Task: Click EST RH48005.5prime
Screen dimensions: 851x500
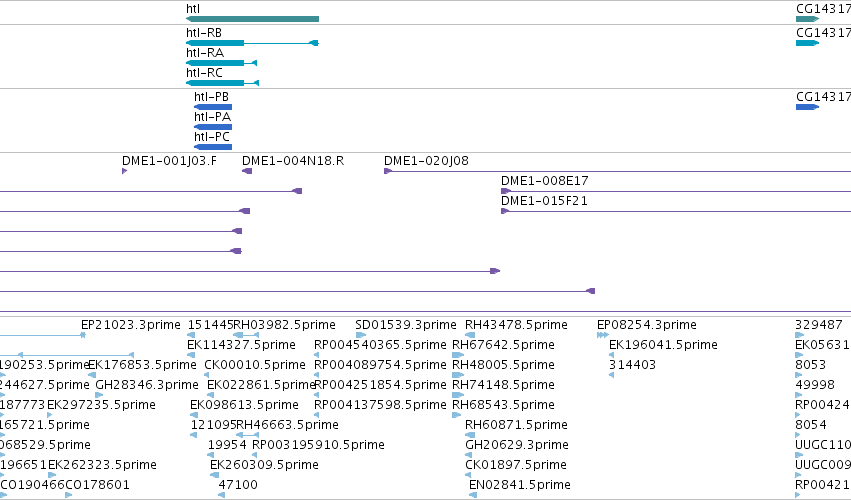Action: click(x=504, y=365)
